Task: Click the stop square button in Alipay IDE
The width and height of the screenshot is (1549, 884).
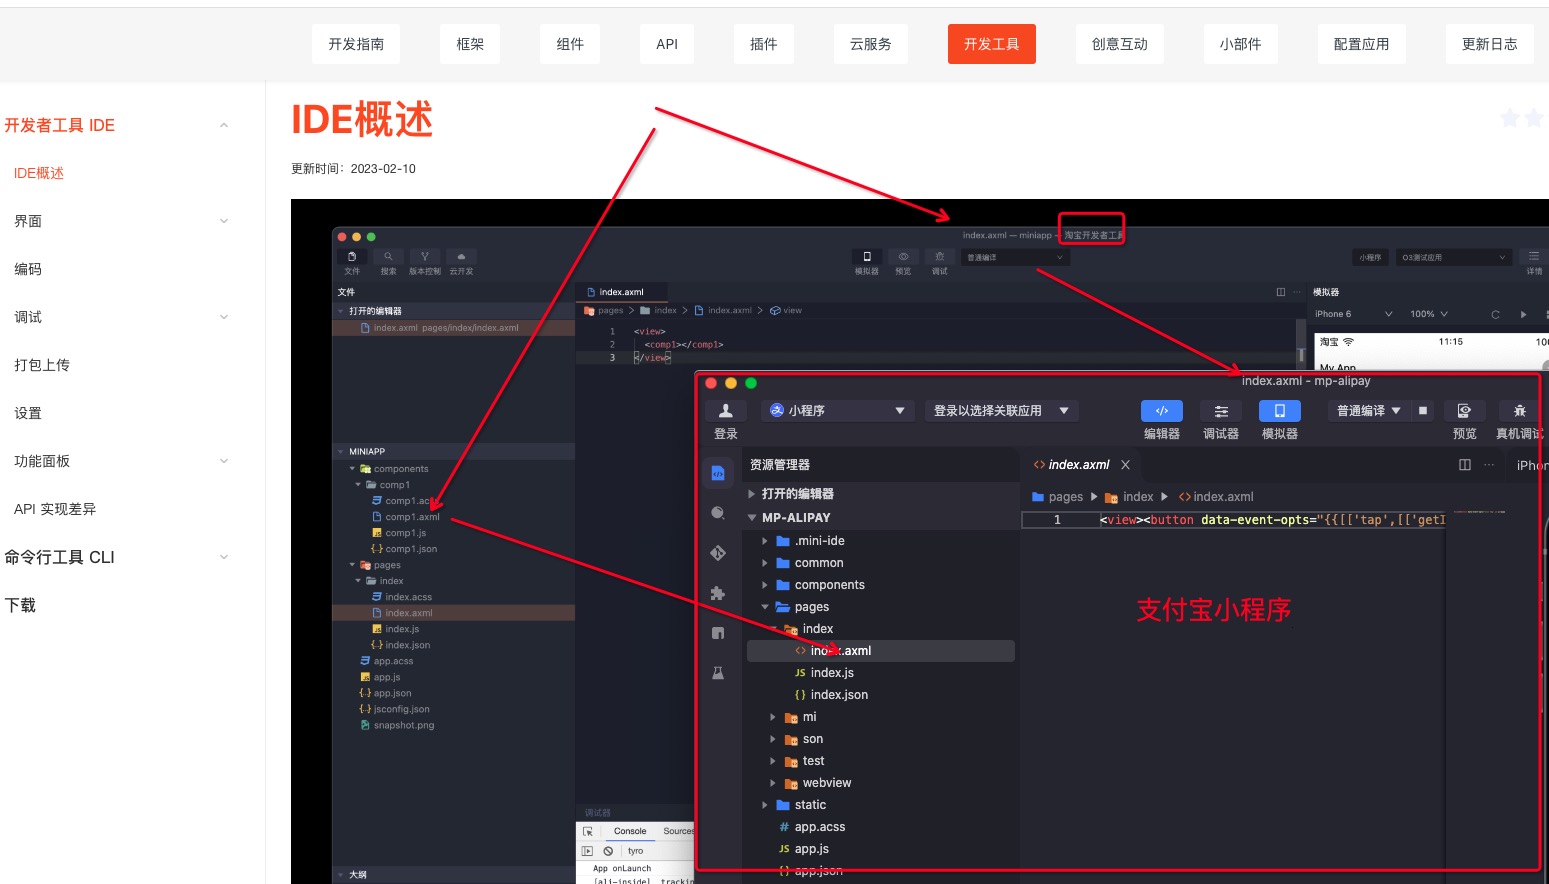Action: [1423, 411]
